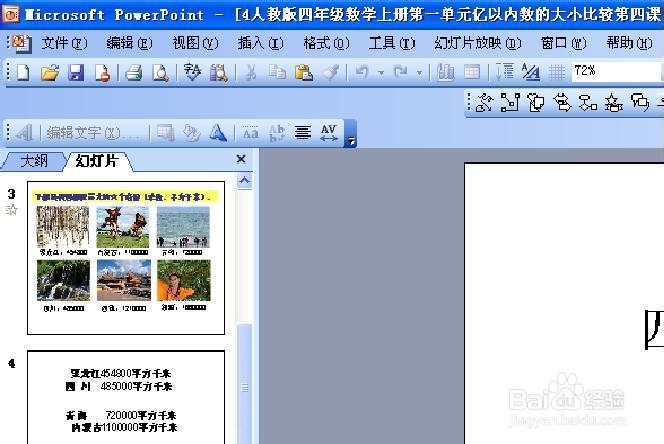Open the 工具(T) menu
664x444 pixels.
[392, 43]
